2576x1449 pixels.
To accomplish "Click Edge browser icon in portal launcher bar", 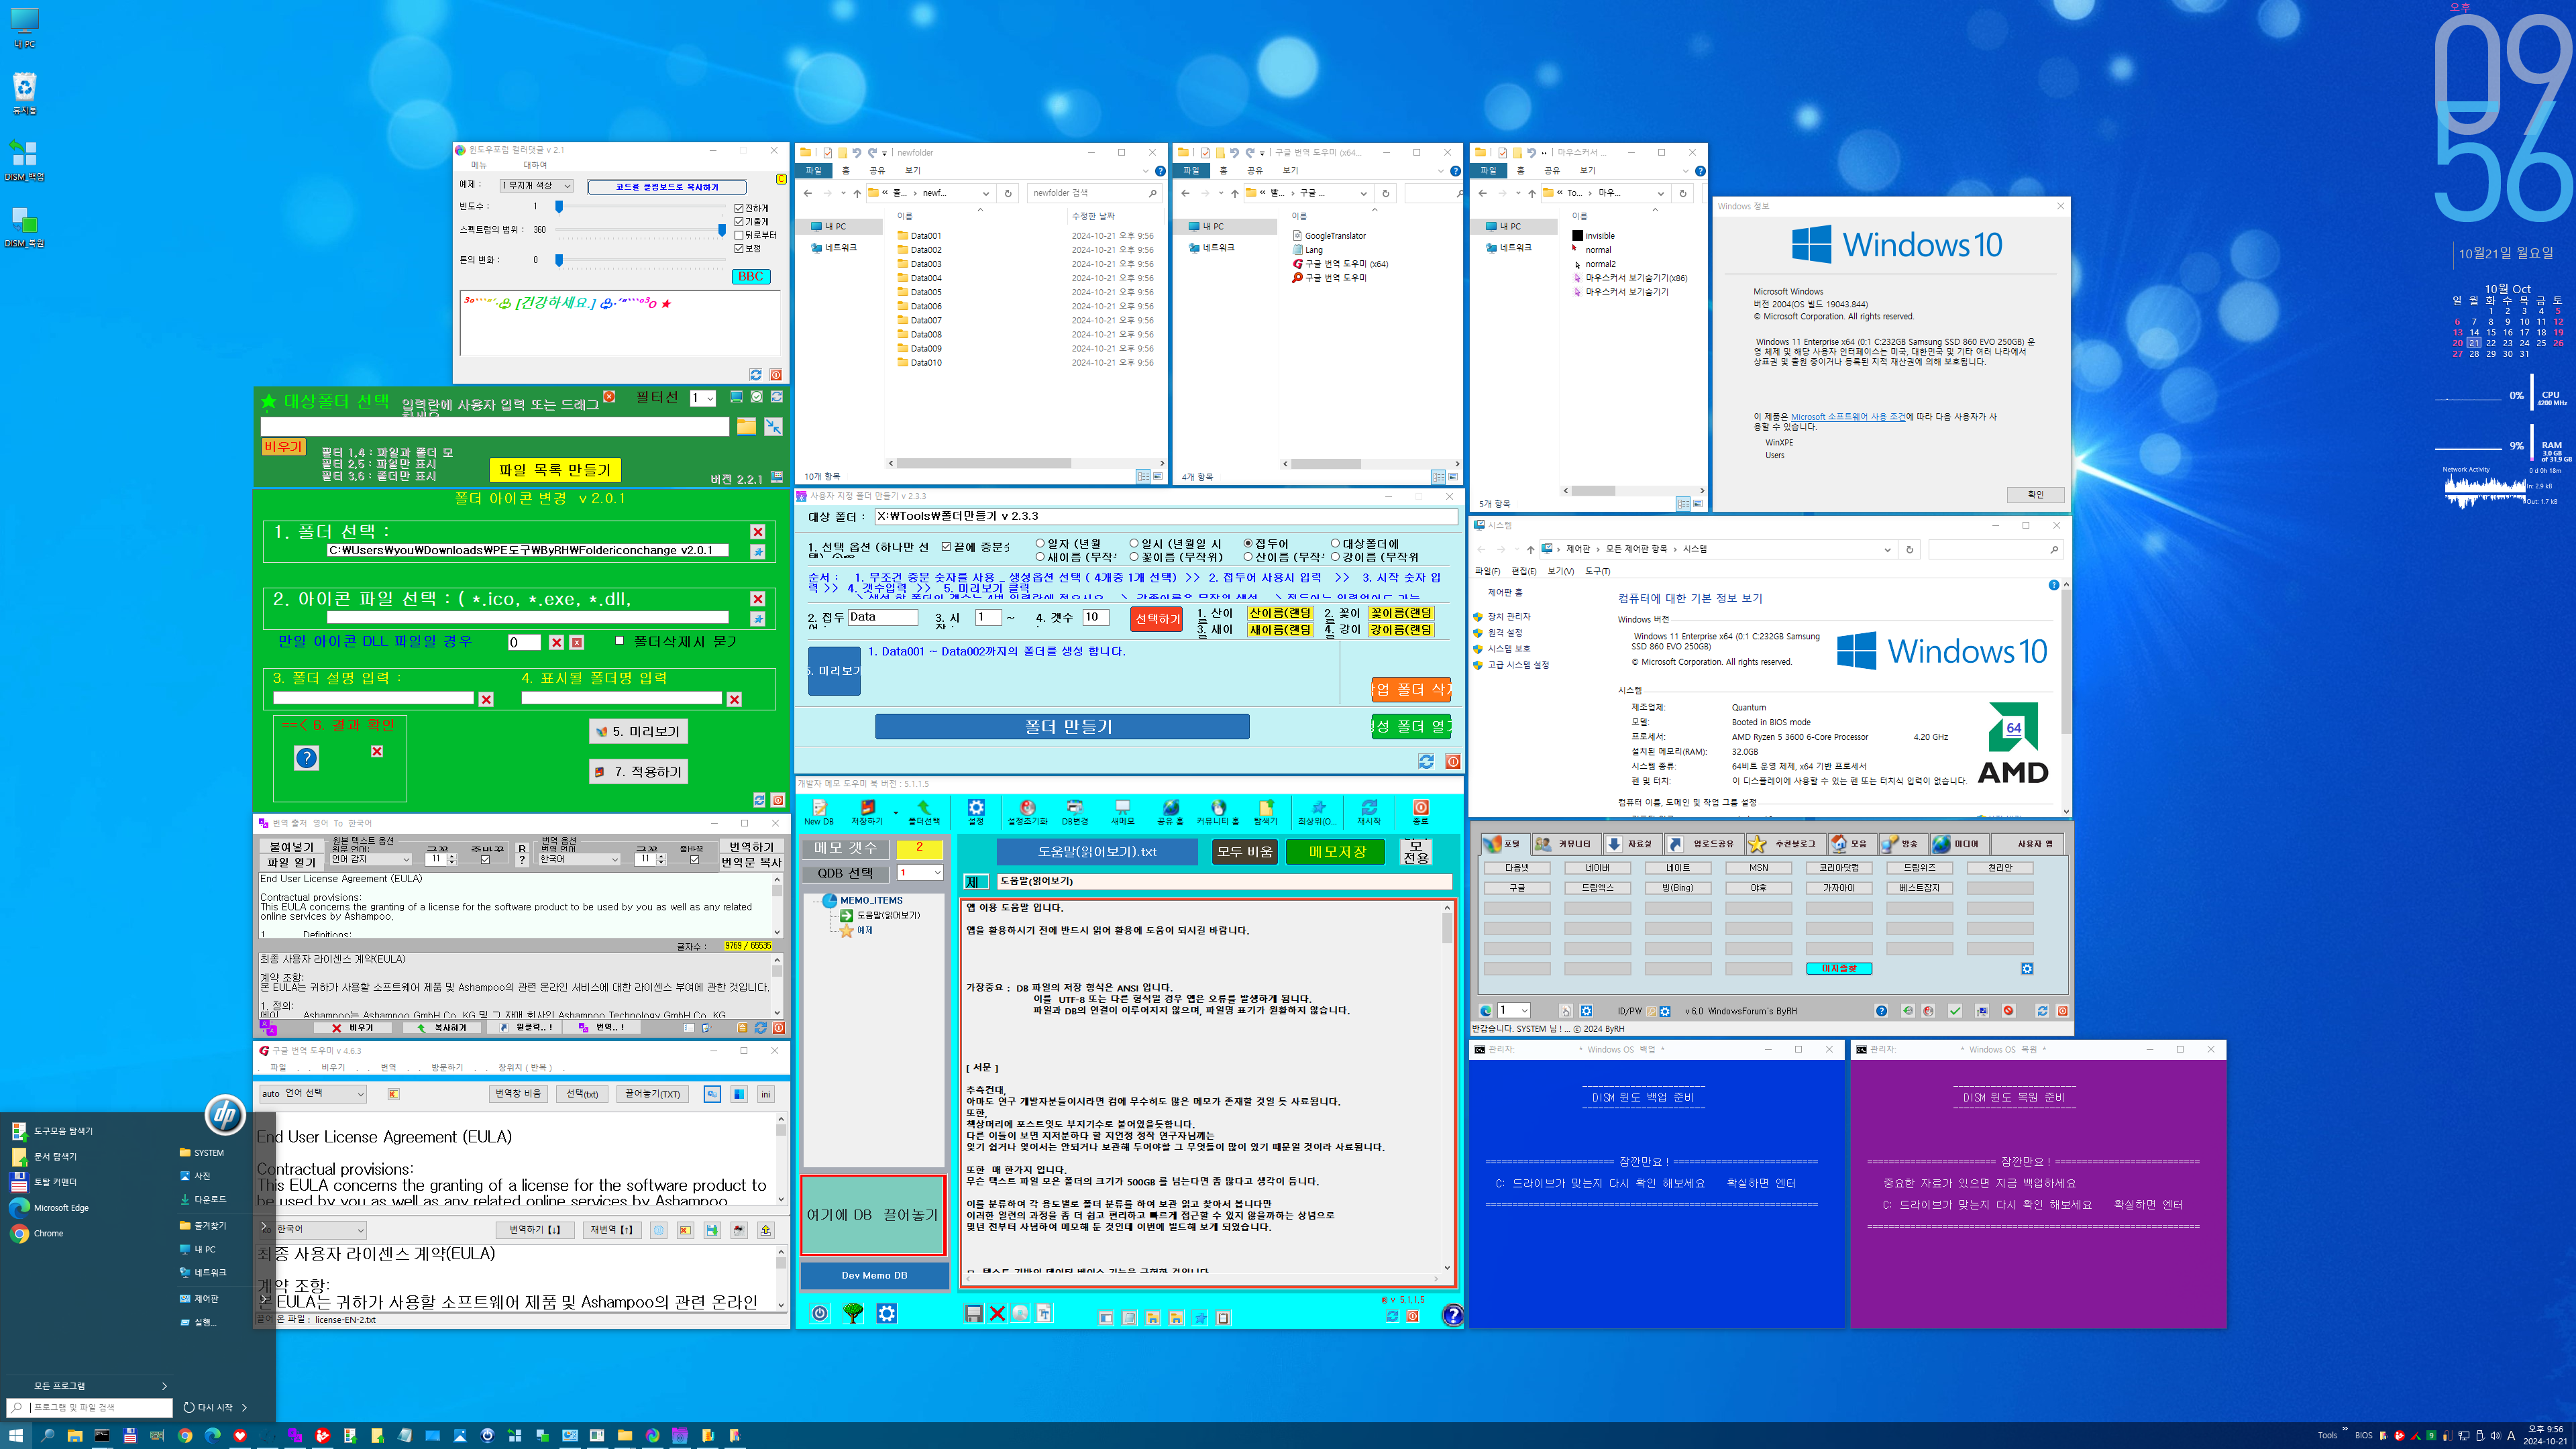I will 1485,1011.
